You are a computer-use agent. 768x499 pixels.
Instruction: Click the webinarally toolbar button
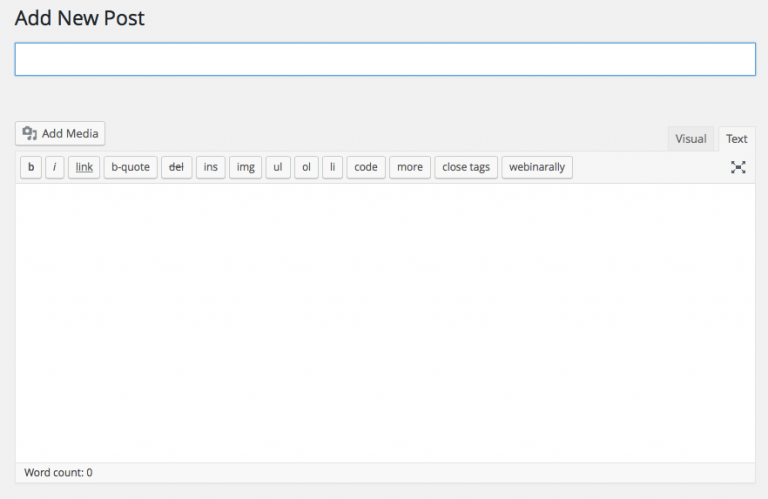(x=537, y=167)
